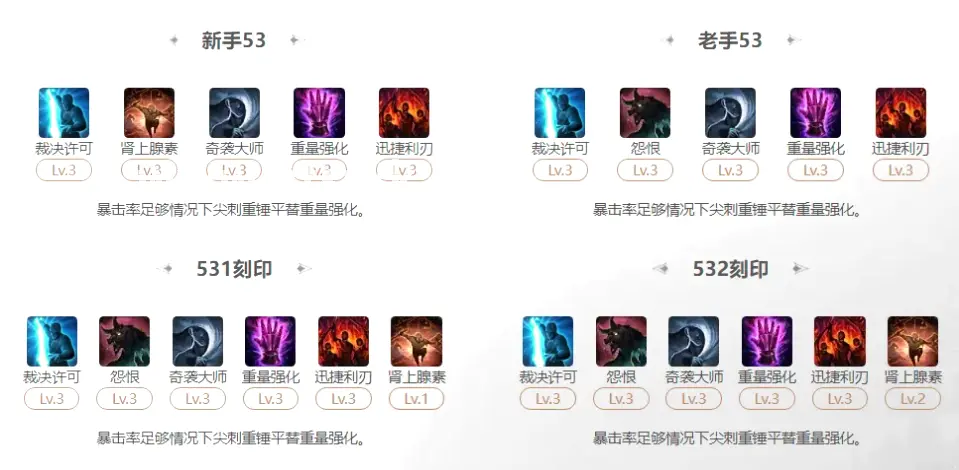Click the 老手53 heading
Screen dimensions: 959x470
pos(730,40)
